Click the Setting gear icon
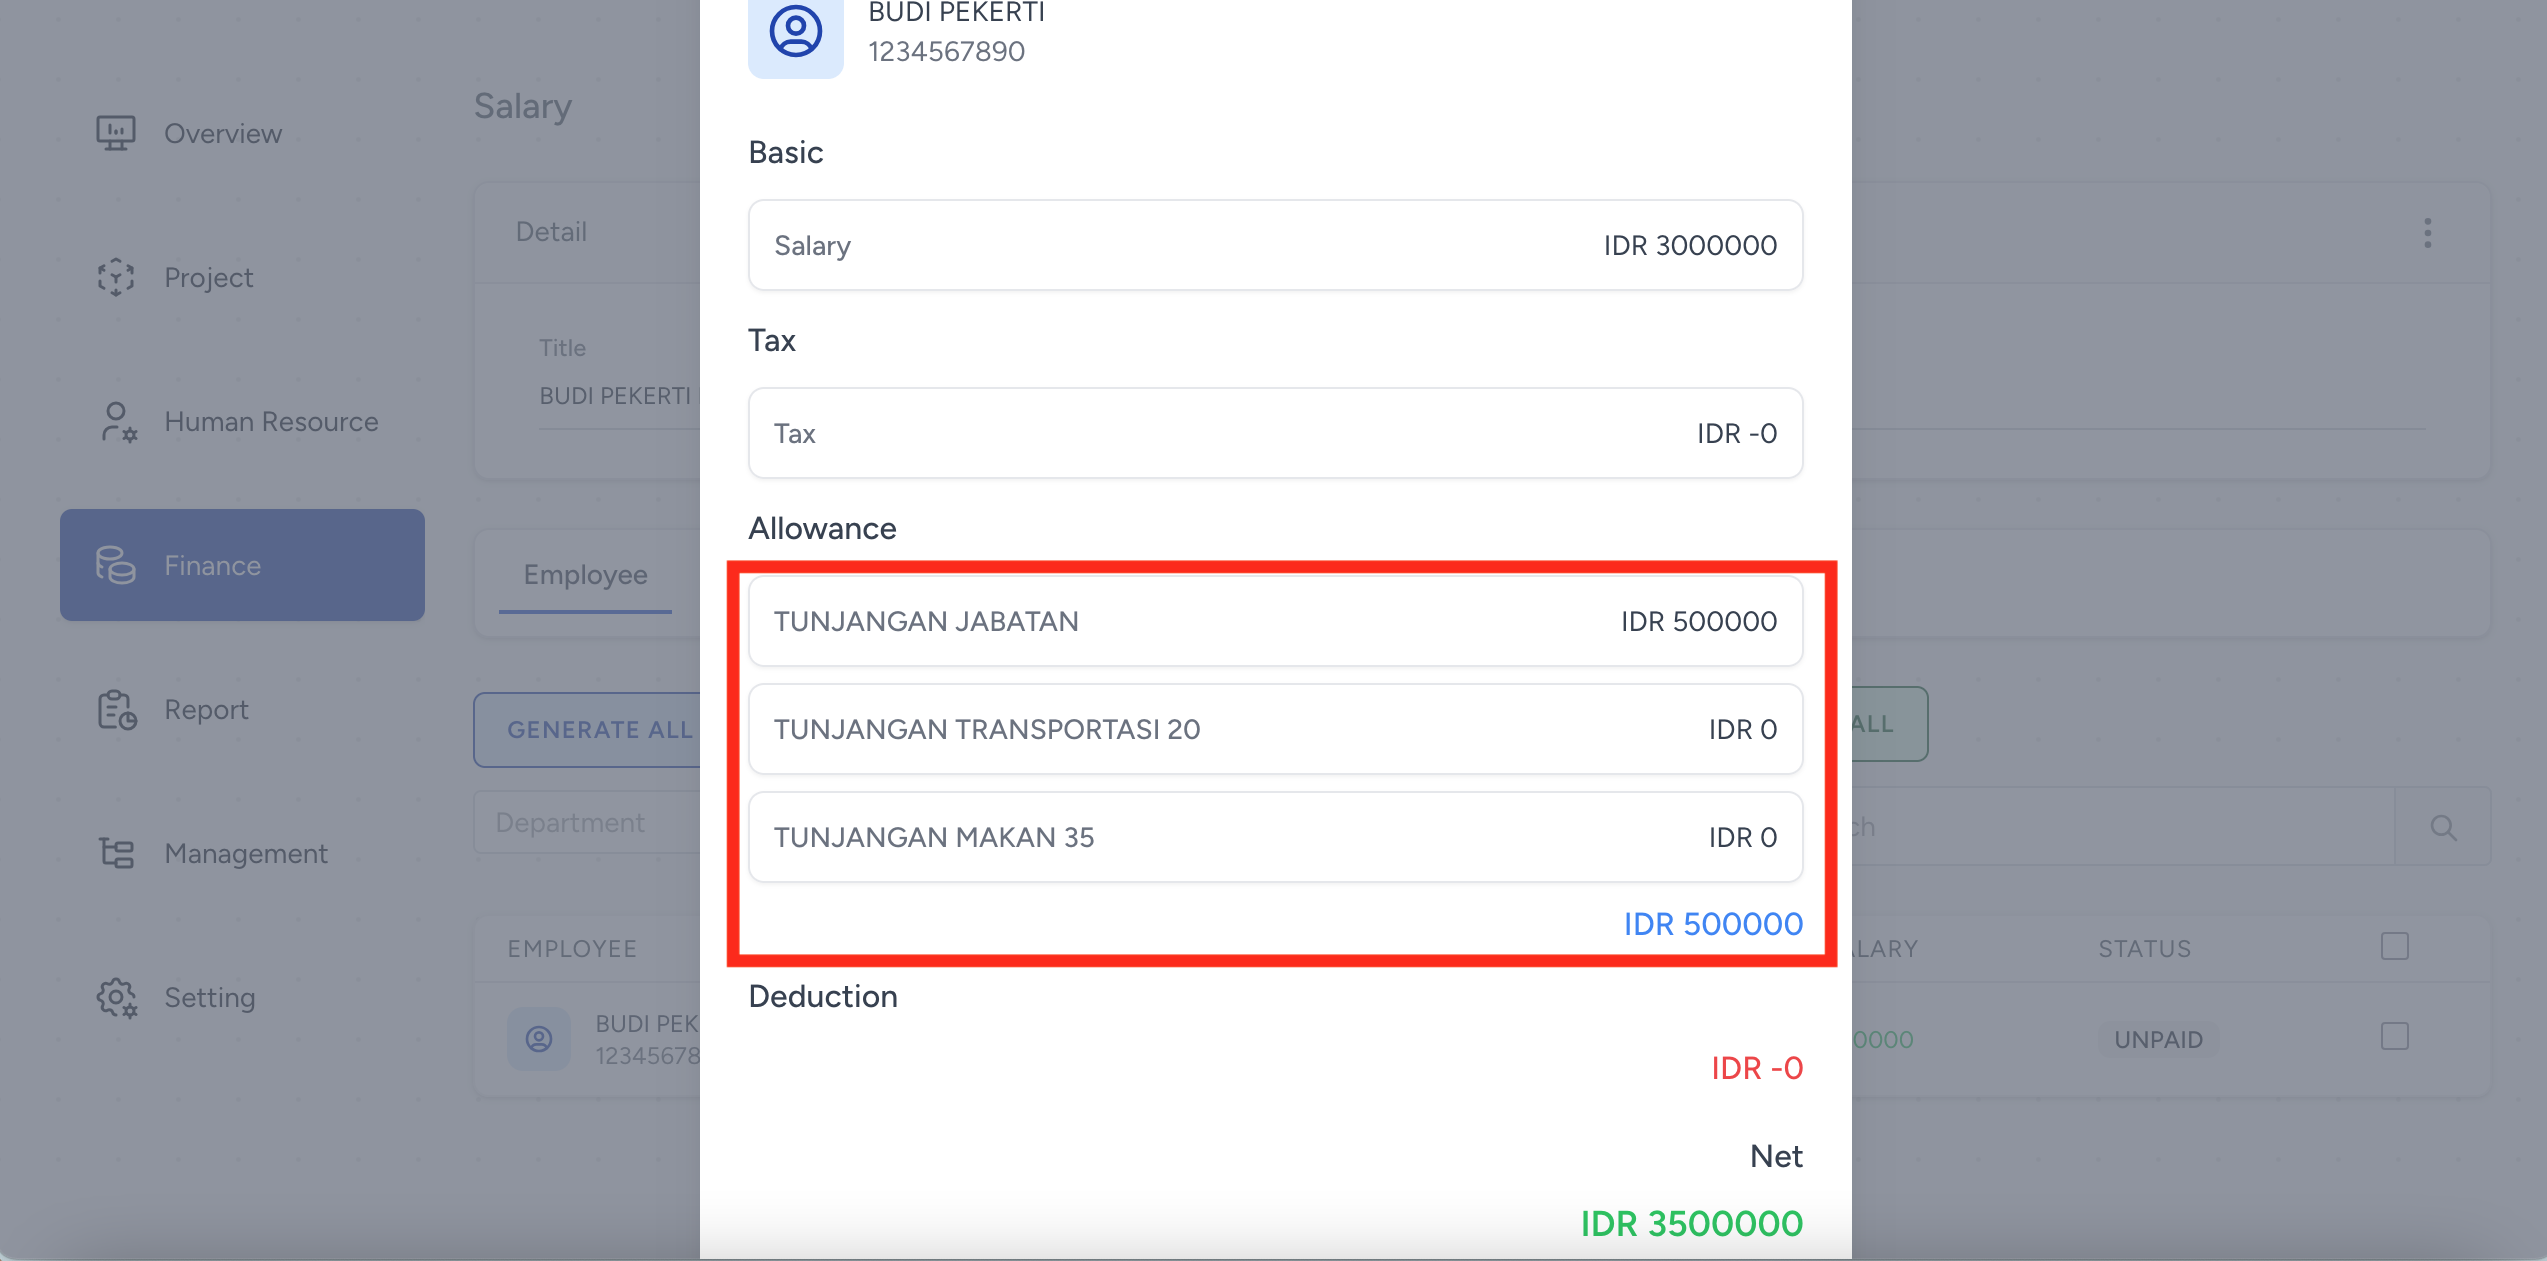This screenshot has height=1261, width=2547. pos(117,998)
